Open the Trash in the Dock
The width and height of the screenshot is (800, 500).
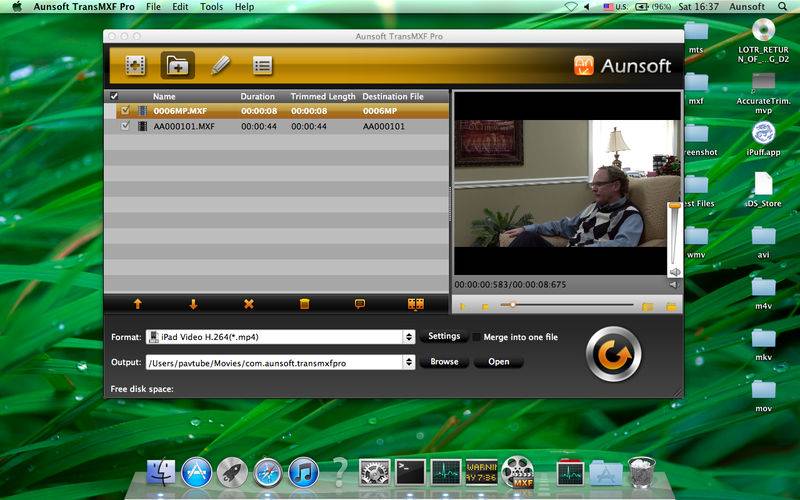tap(641, 472)
